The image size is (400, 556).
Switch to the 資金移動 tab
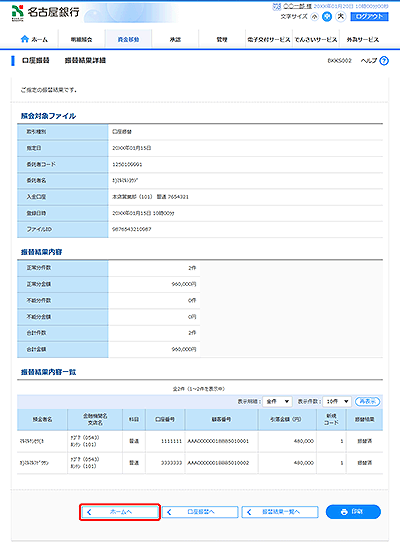coord(128,39)
